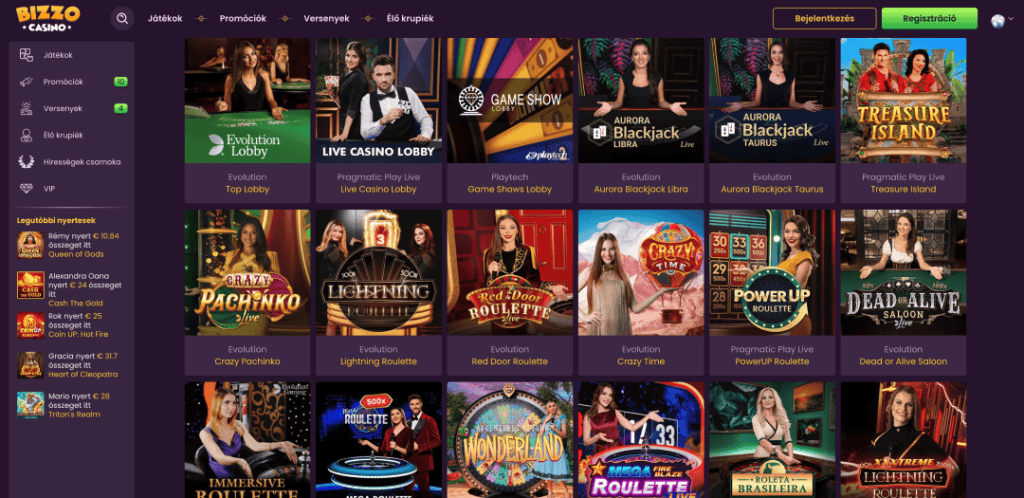Click the Hírességek csarnoka laurel icon

pyautogui.click(x=26, y=162)
